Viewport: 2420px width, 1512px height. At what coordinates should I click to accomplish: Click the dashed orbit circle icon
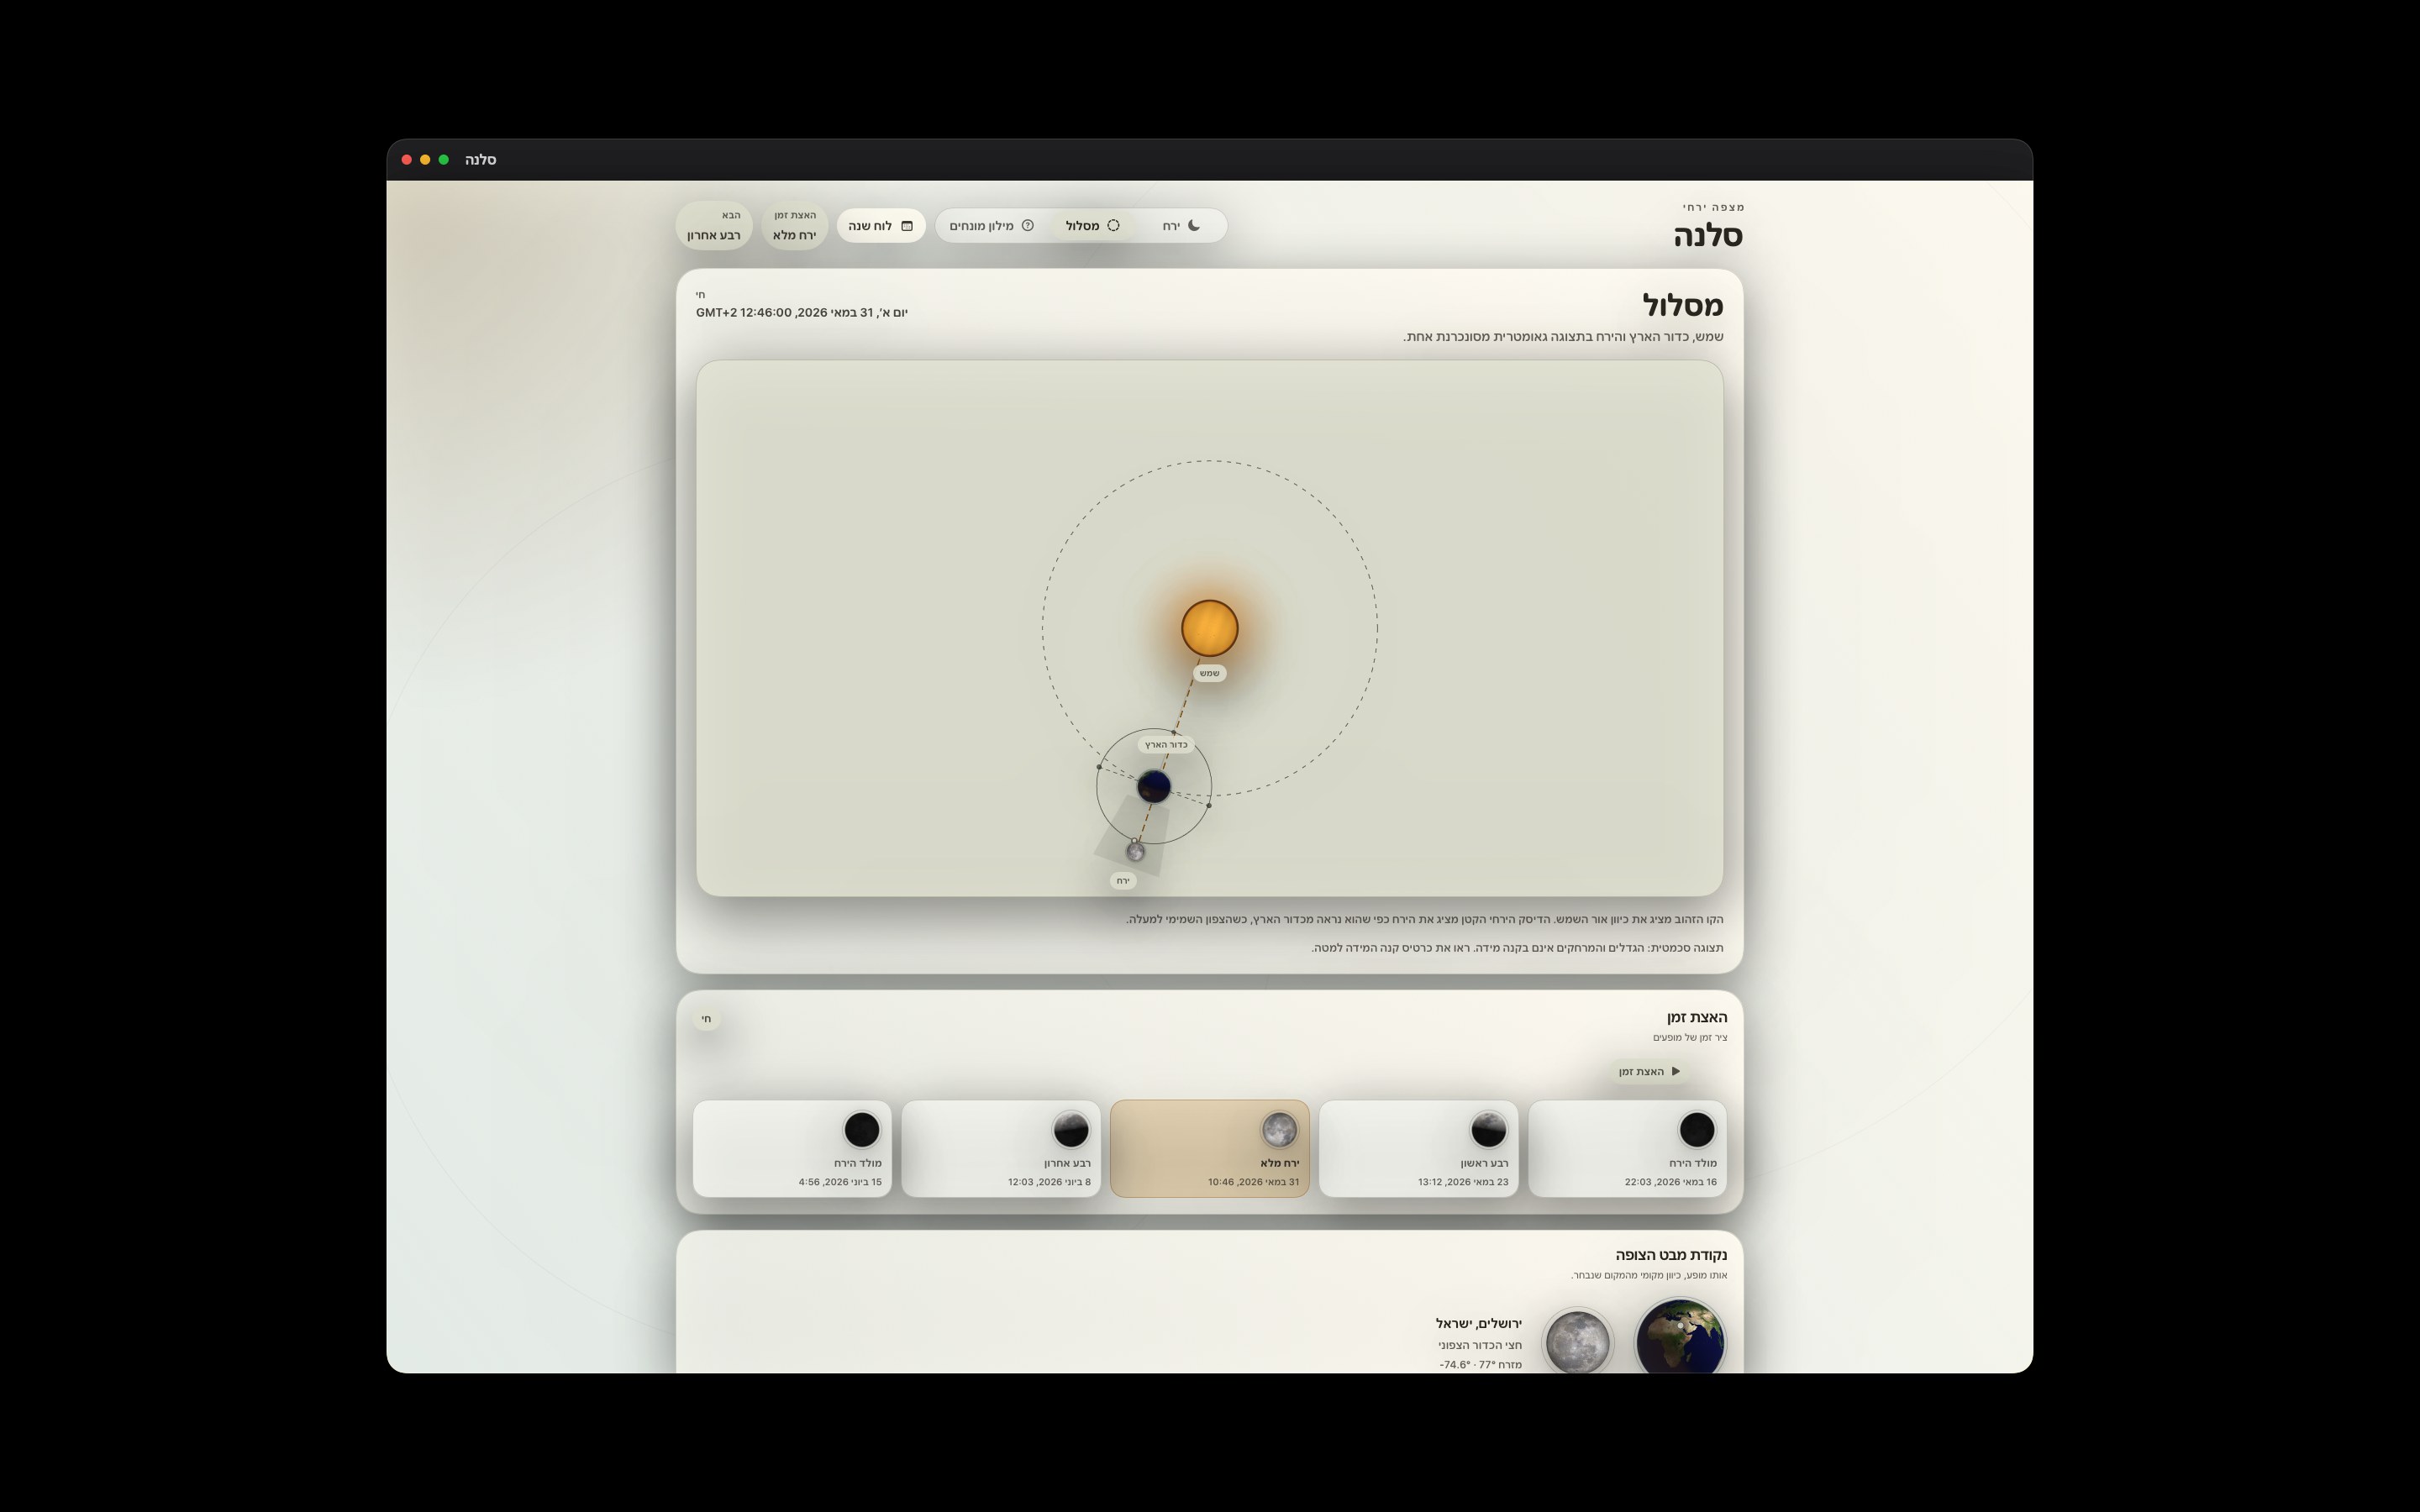click(1113, 226)
